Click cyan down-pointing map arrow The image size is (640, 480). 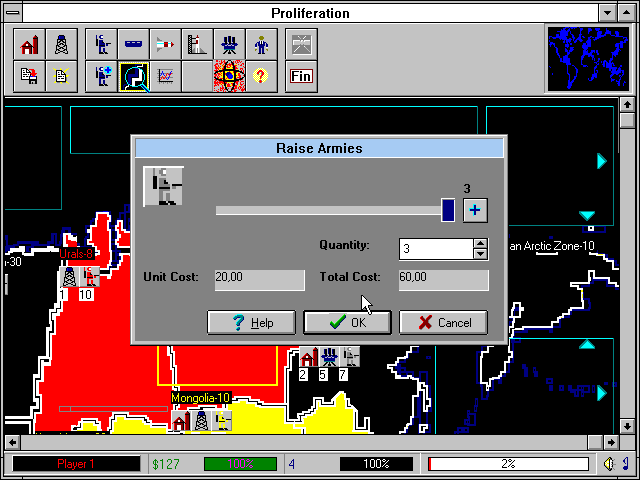point(587,216)
